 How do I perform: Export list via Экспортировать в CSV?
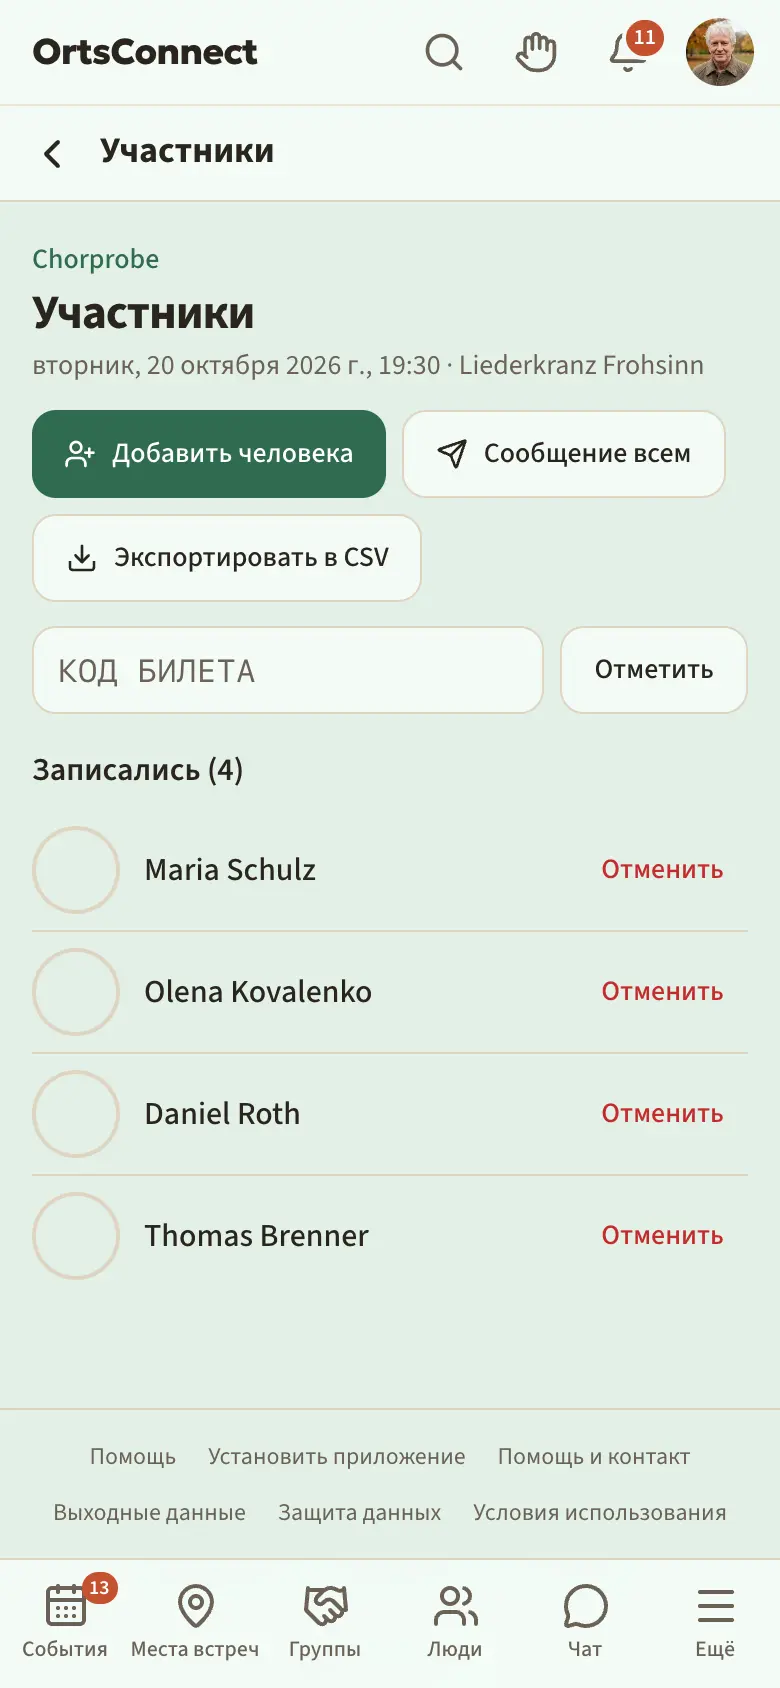227,558
